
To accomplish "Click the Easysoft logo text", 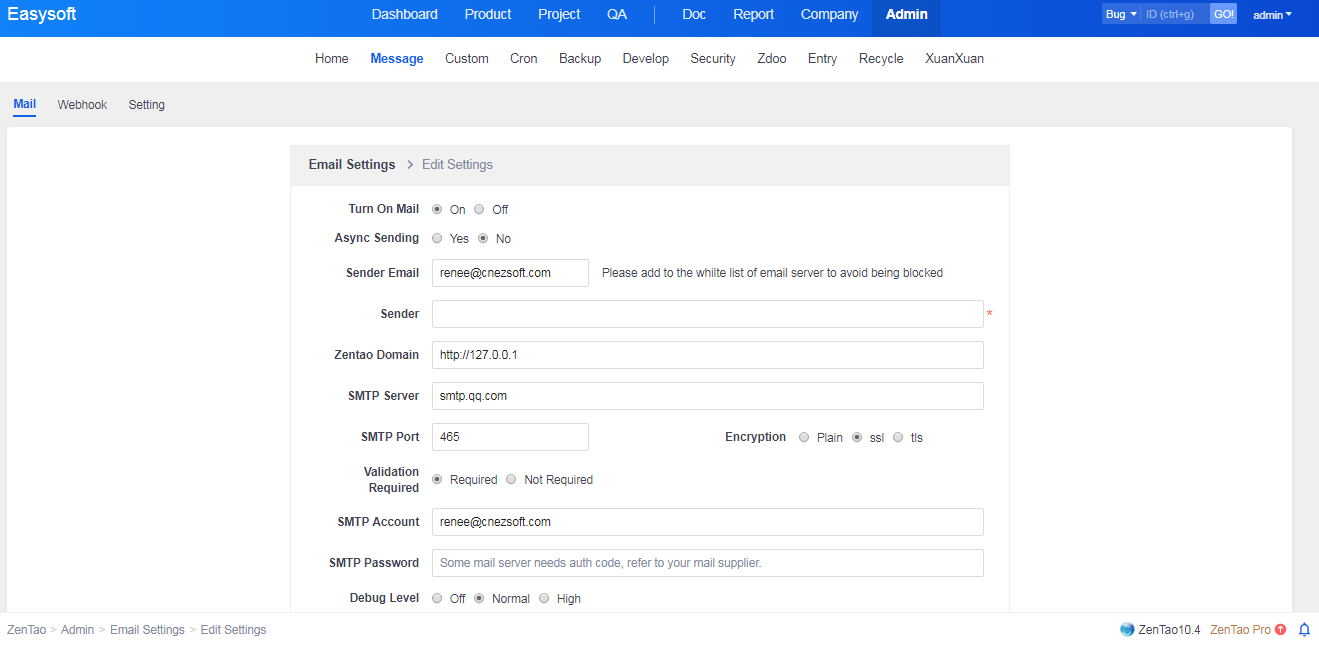I will (x=42, y=15).
